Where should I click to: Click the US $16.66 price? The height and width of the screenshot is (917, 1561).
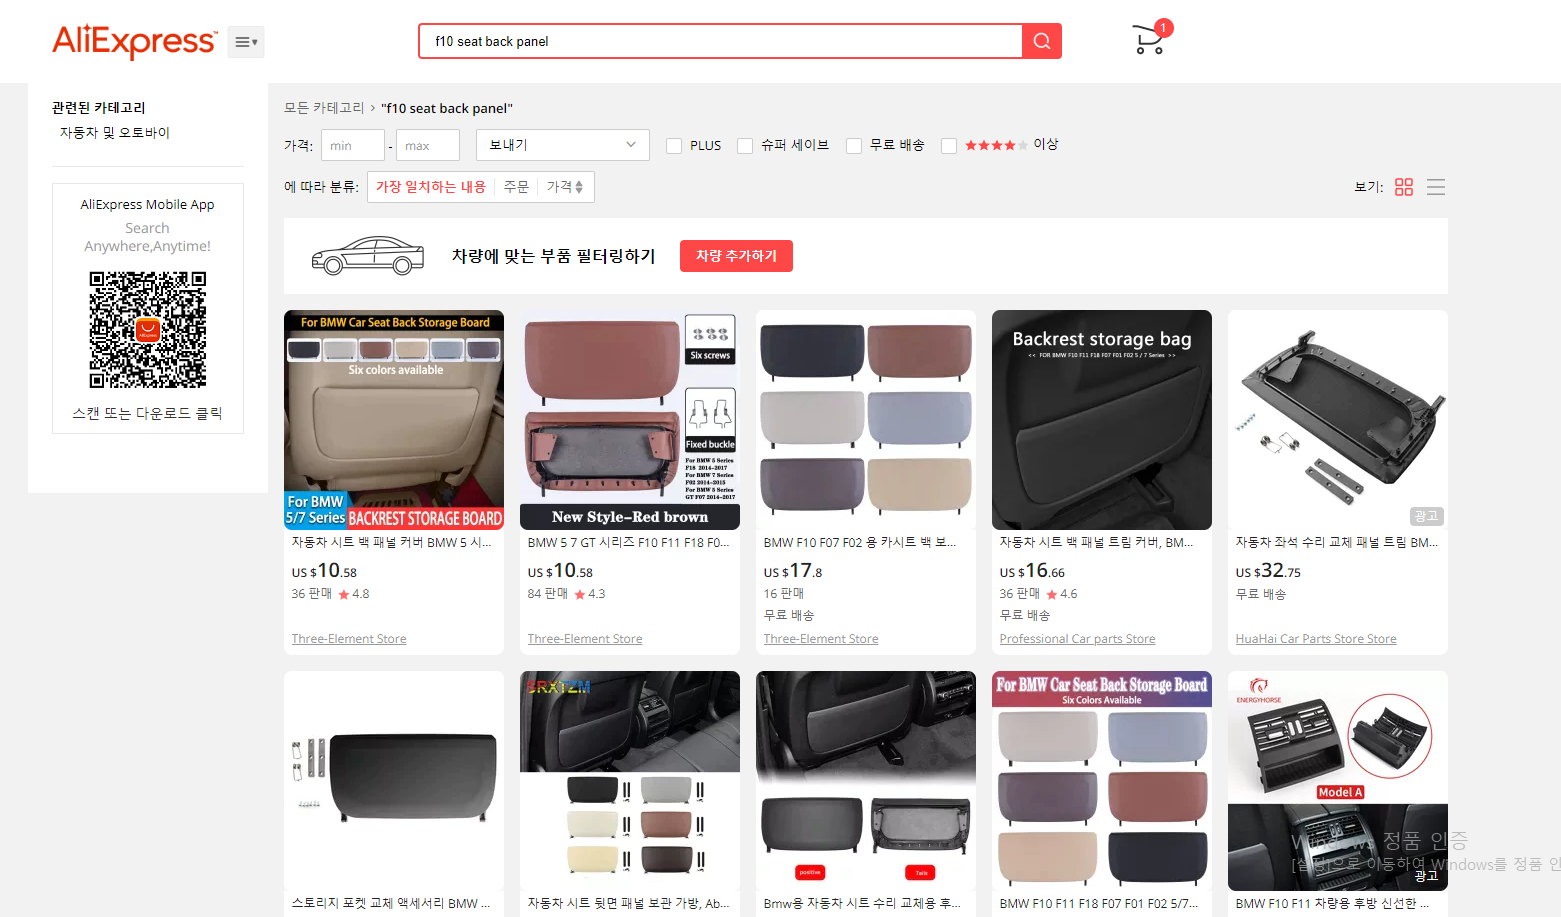point(1032,571)
